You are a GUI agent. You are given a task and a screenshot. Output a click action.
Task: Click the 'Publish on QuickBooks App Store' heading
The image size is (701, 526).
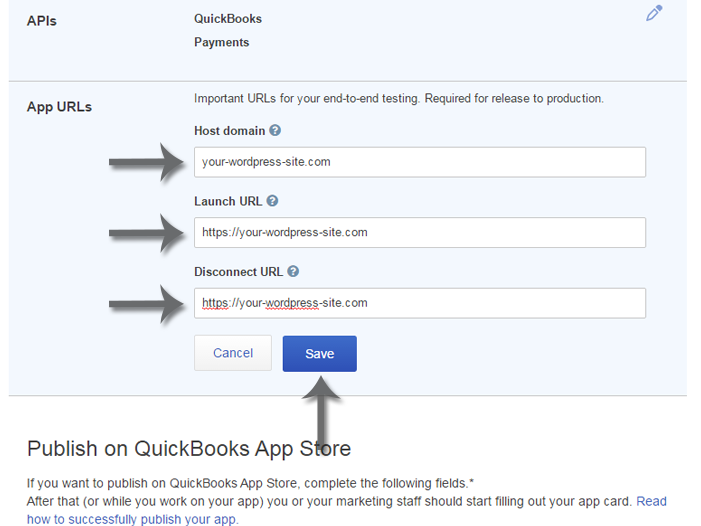(x=189, y=447)
